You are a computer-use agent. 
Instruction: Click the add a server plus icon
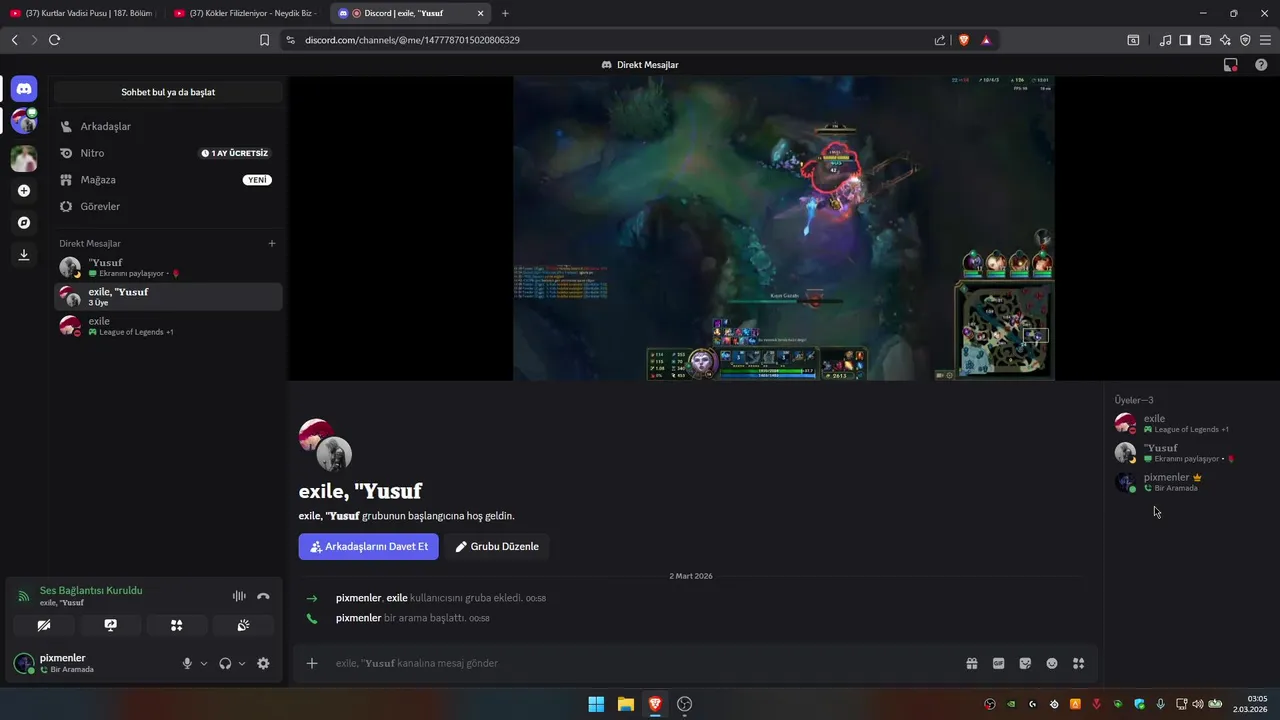[24, 190]
